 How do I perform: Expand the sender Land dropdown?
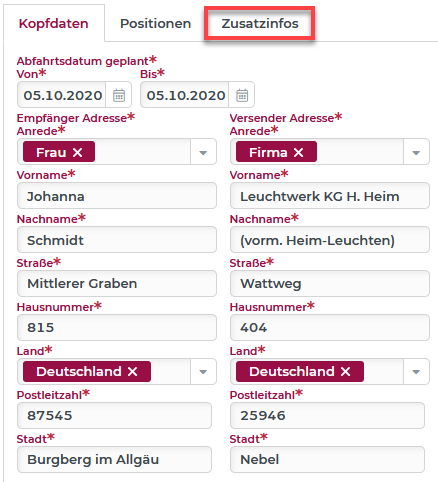pos(416,371)
